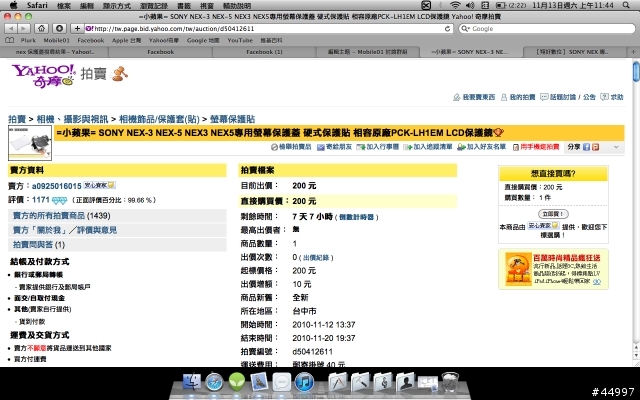
Task: Click the Yahoo auction gavel logo
Action: tap(120, 74)
